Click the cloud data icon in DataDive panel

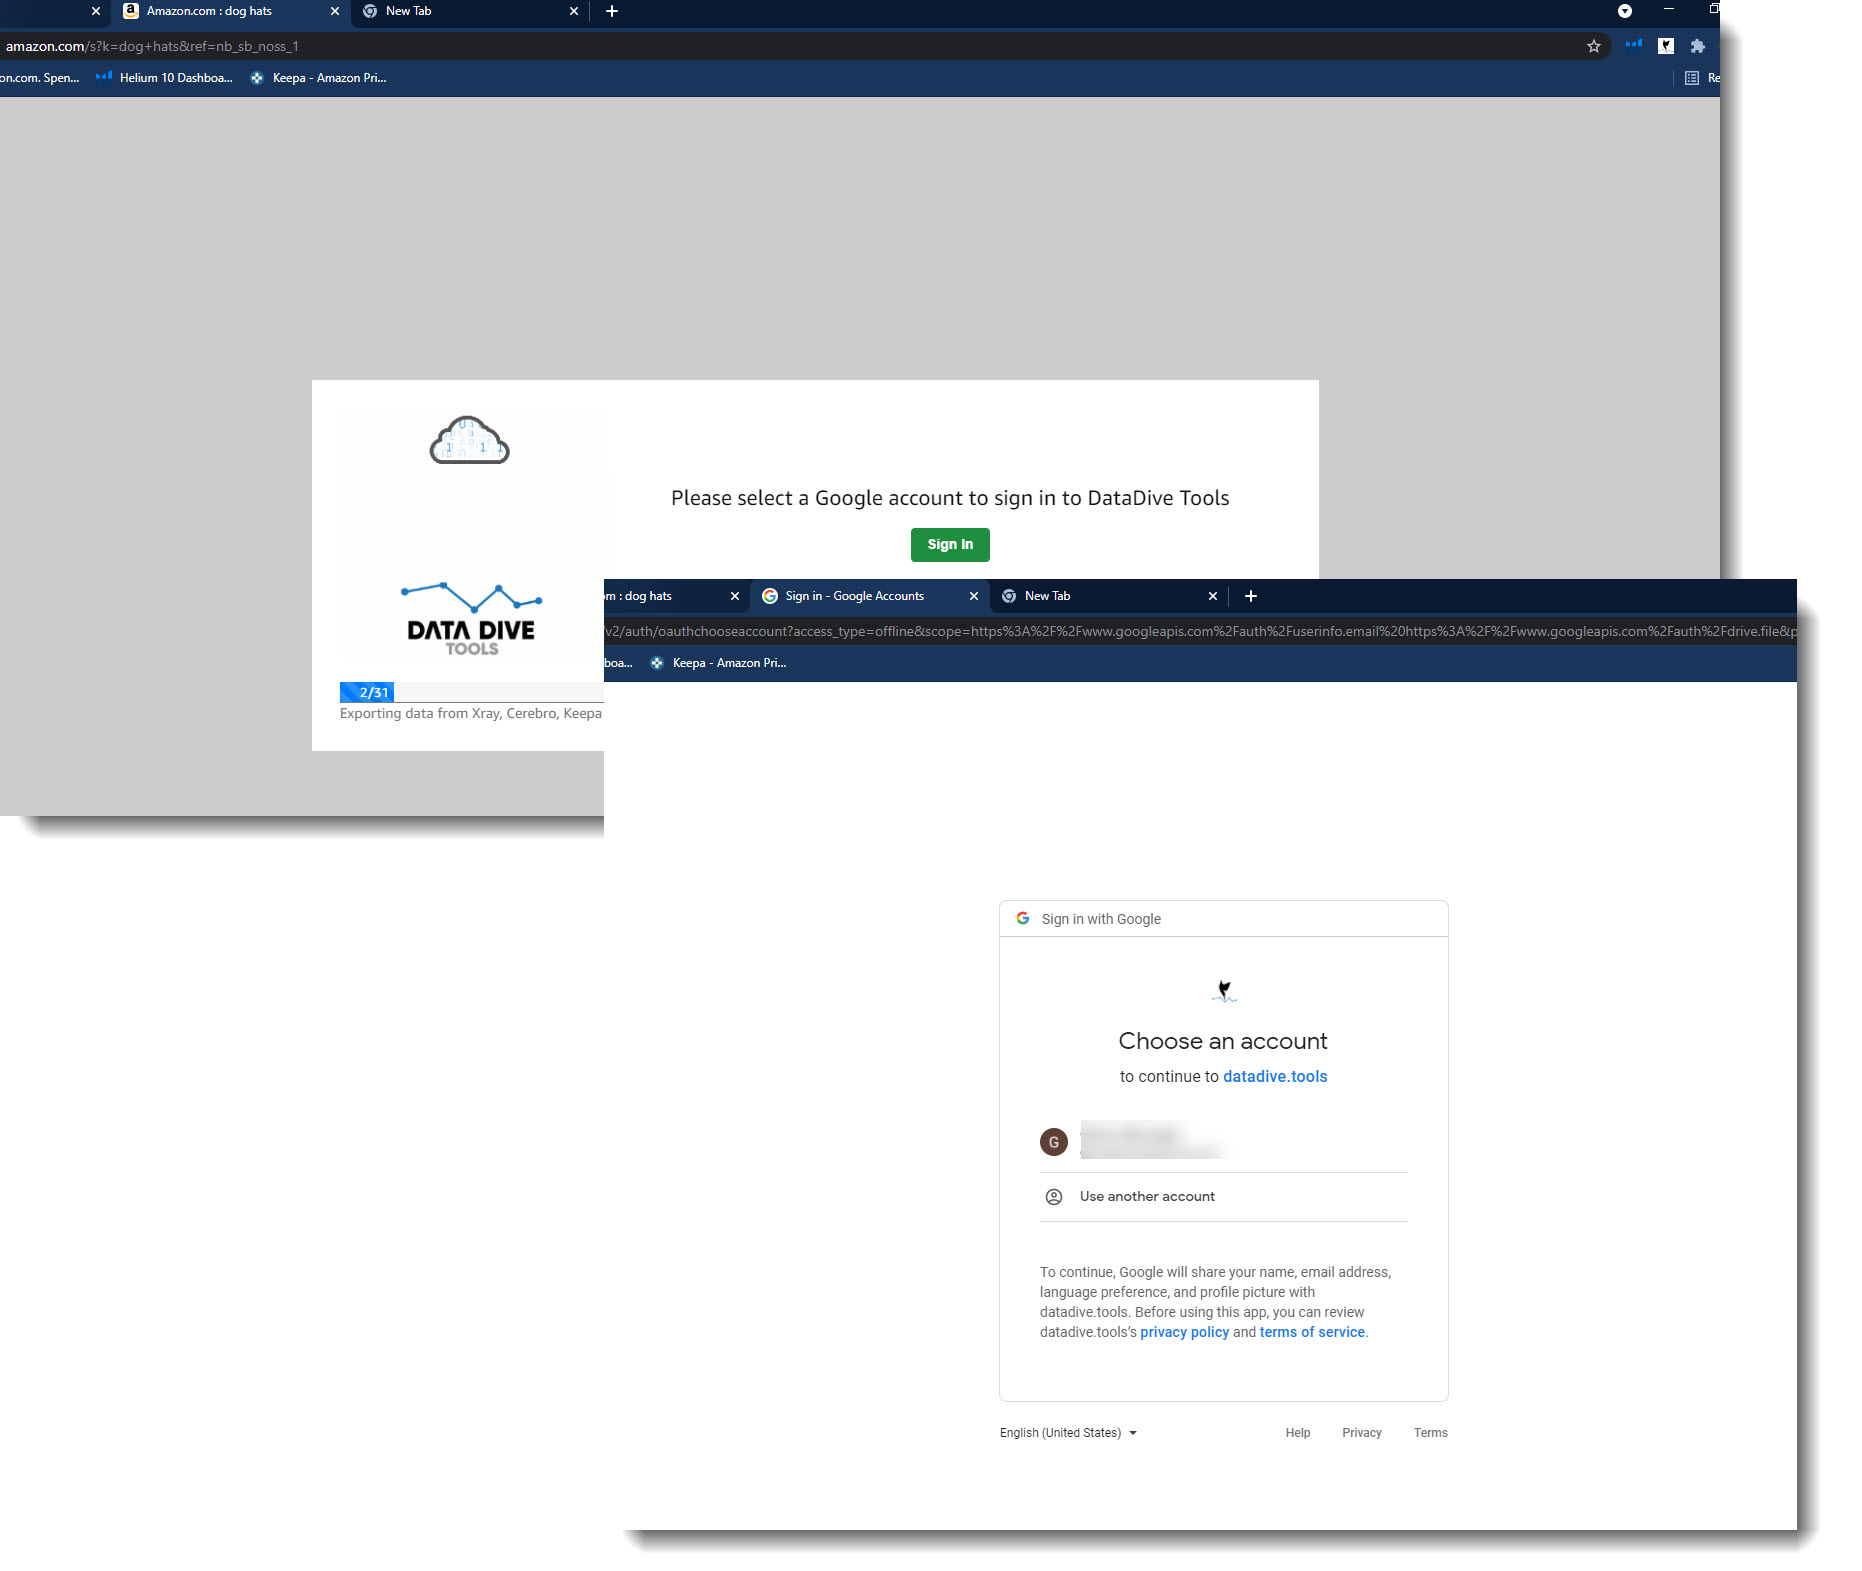(x=469, y=440)
